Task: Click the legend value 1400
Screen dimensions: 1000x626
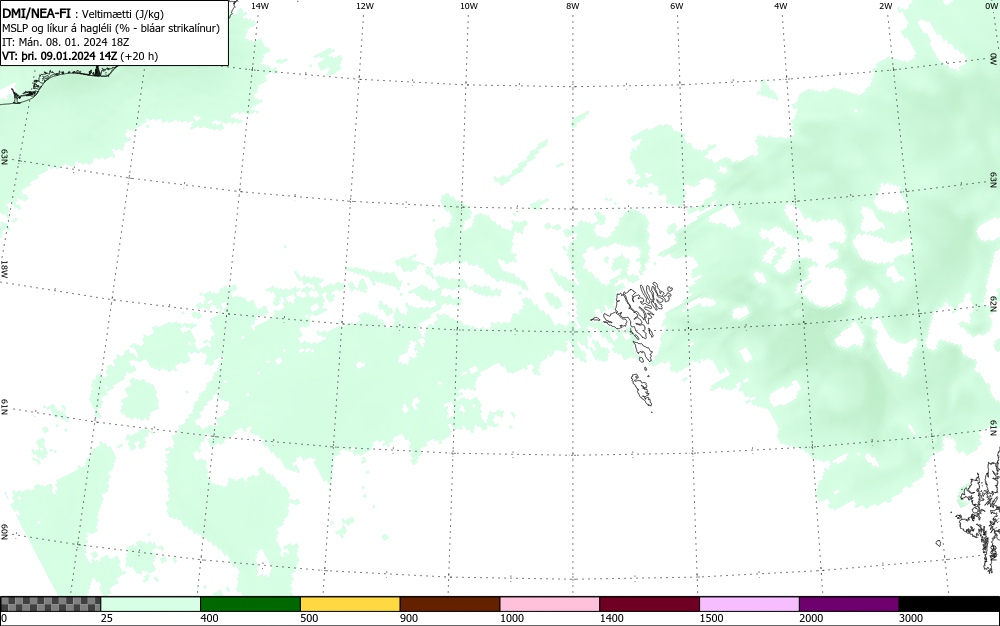Action: pos(611,618)
